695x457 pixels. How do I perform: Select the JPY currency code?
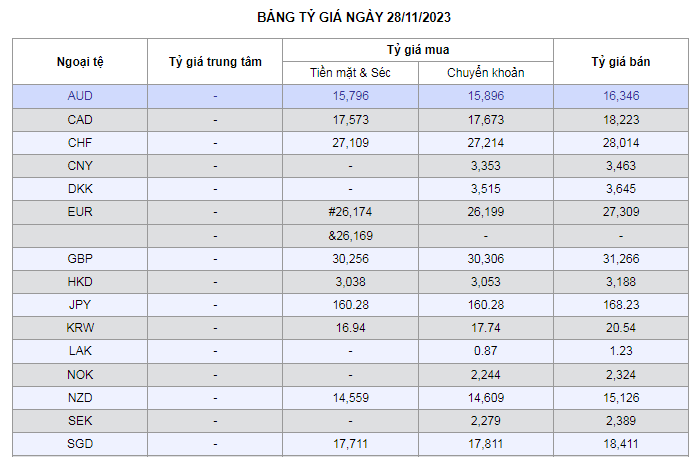(x=80, y=304)
